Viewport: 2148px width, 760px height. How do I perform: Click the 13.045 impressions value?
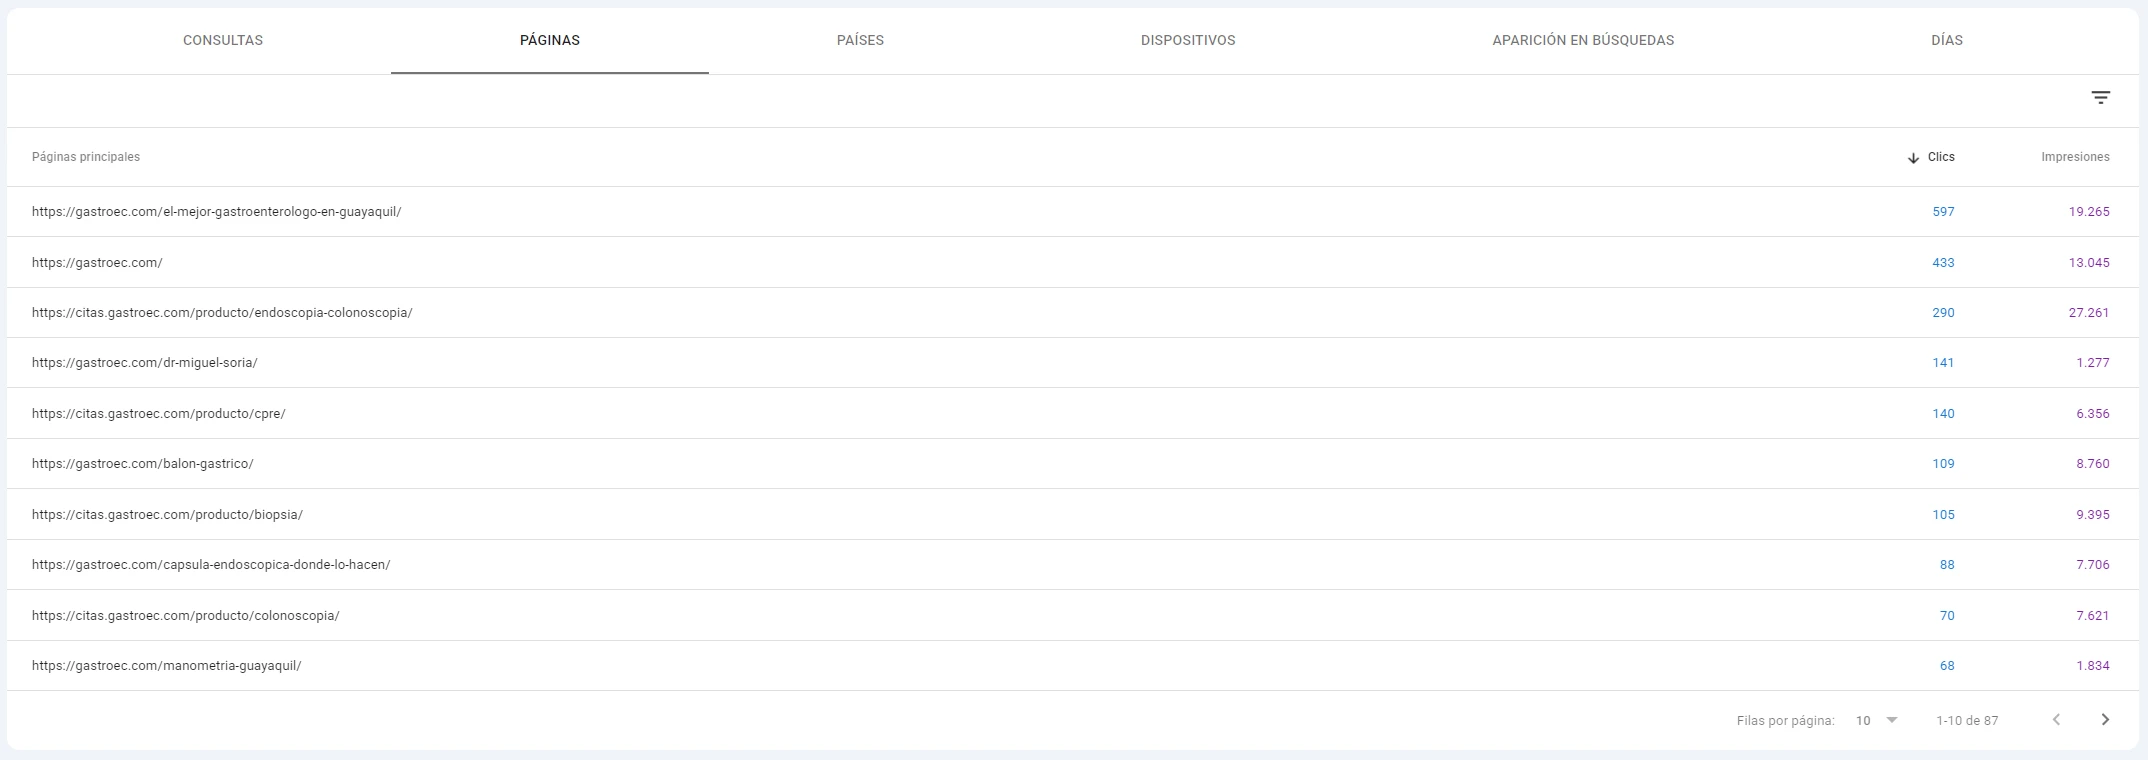pos(2089,263)
